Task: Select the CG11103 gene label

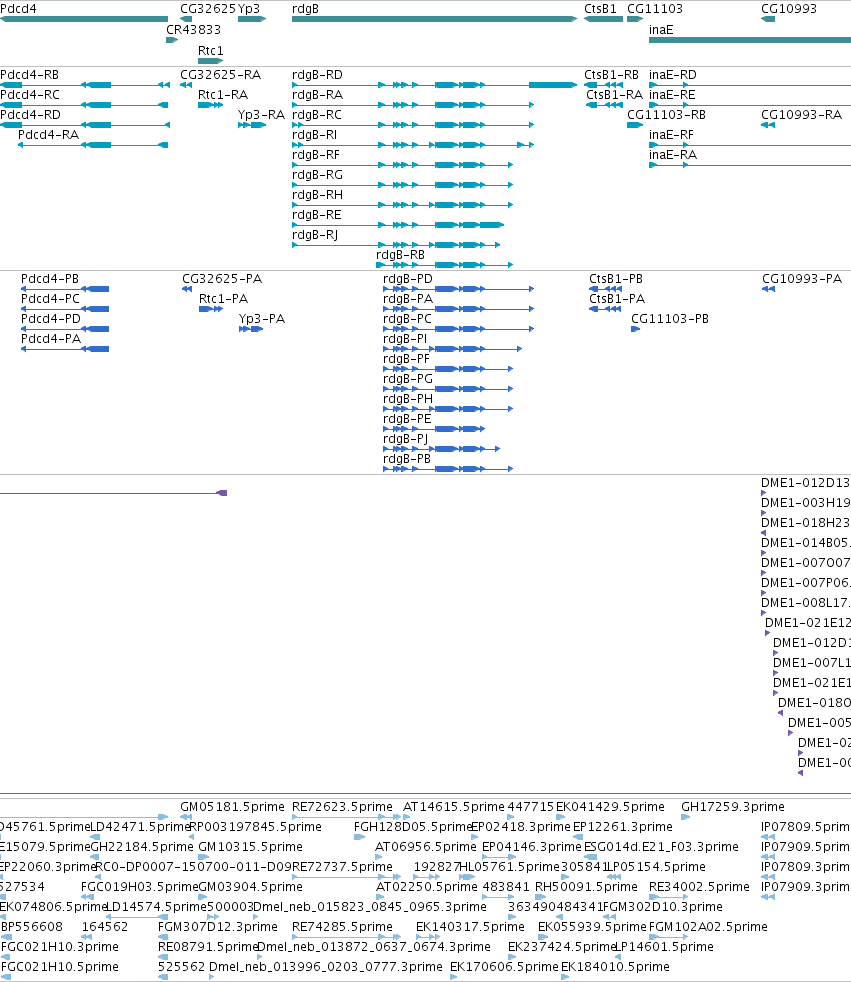Action: (x=655, y=9)
